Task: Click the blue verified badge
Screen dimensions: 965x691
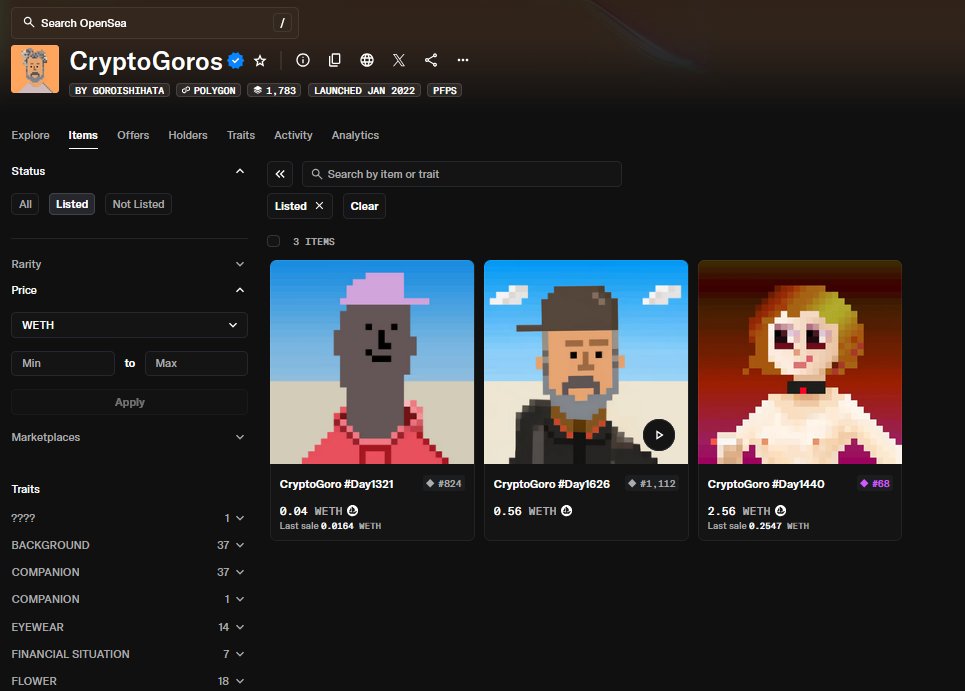Action: [x=236, y=60]
